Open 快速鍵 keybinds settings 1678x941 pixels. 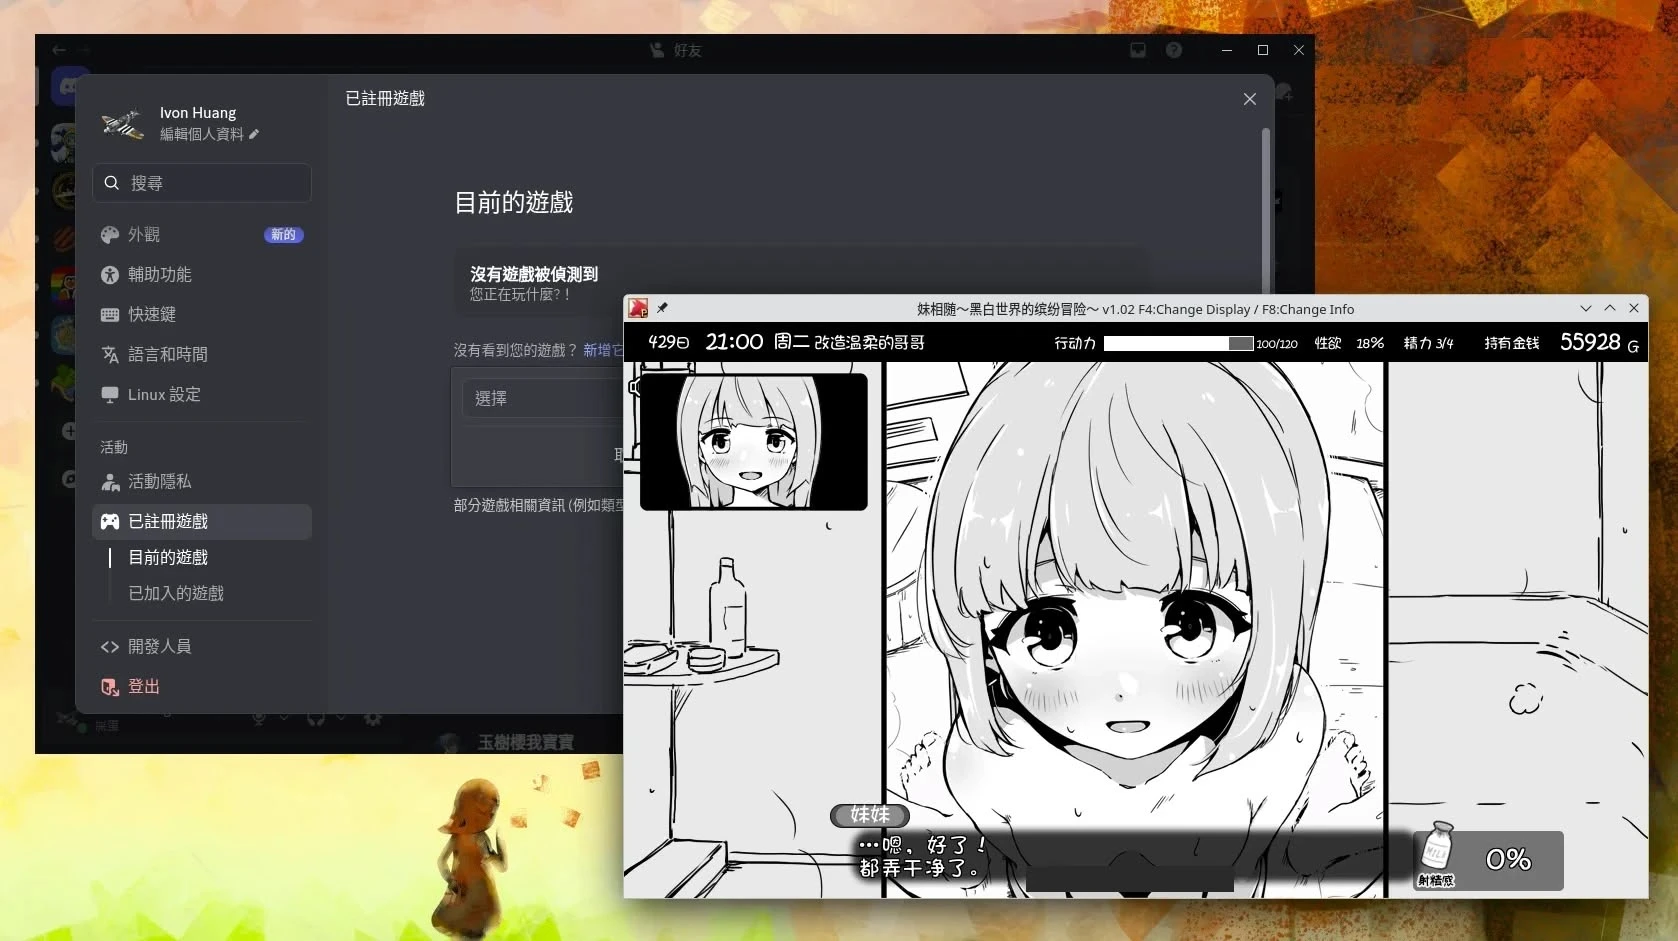(x=201, y=314)
